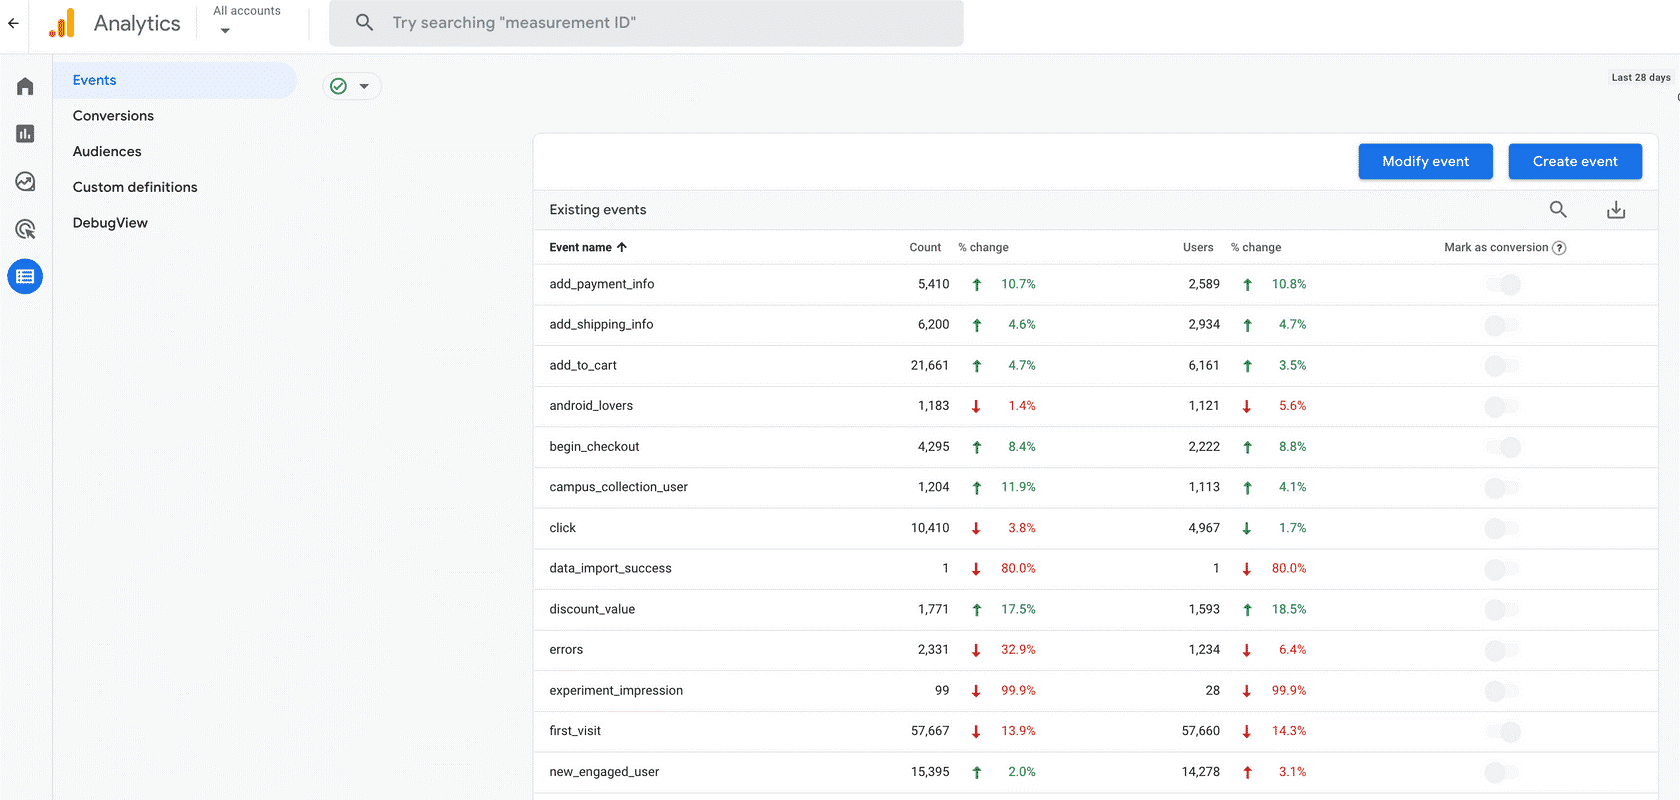Click the add_to_cart event name
The height and width of the screenshot is (800, 1680).
(583, 365)
